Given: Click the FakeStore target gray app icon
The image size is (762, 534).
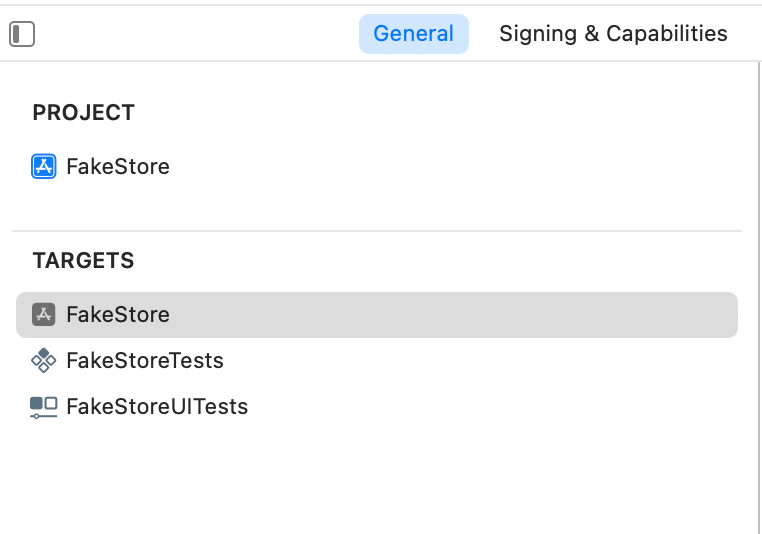Looking at the screenshot, I should coord(43,315).
